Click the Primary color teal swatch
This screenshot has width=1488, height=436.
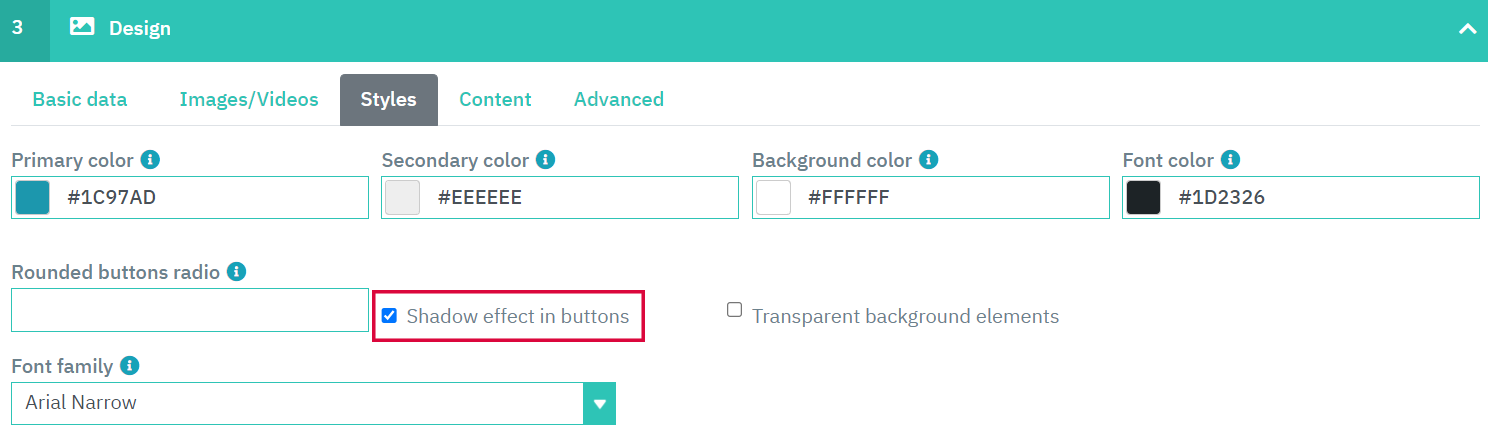[32, 198]
